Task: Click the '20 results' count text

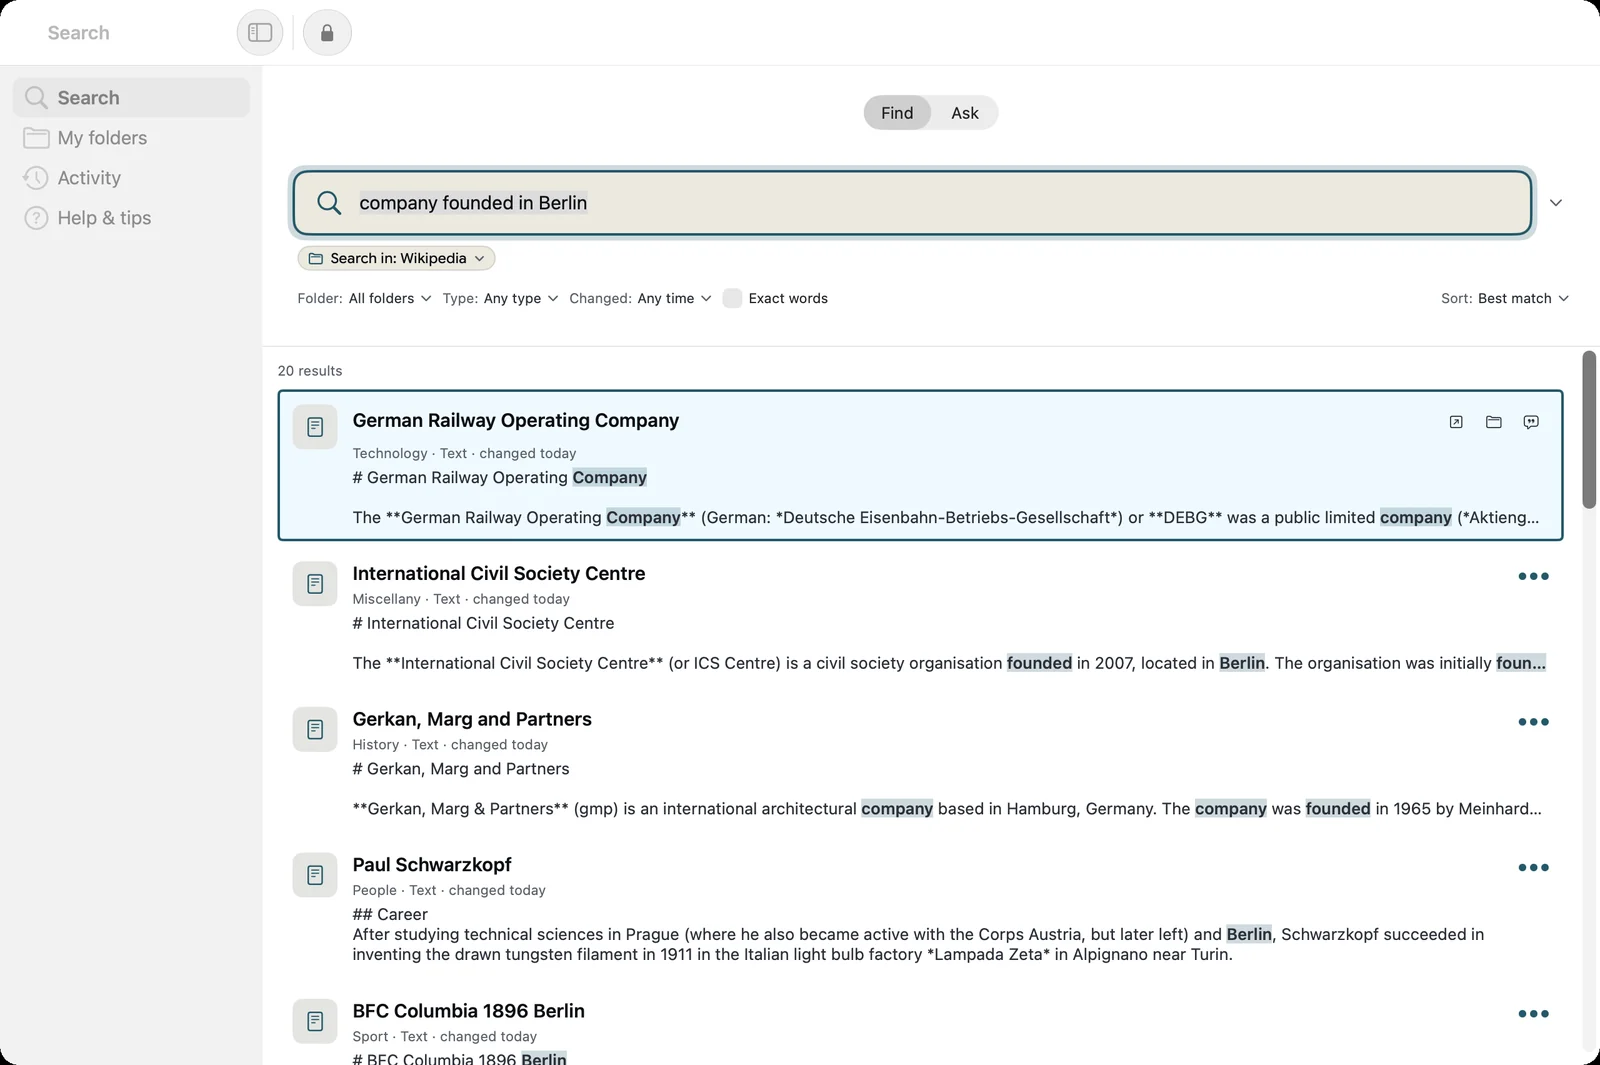Action: coord(310,371)
